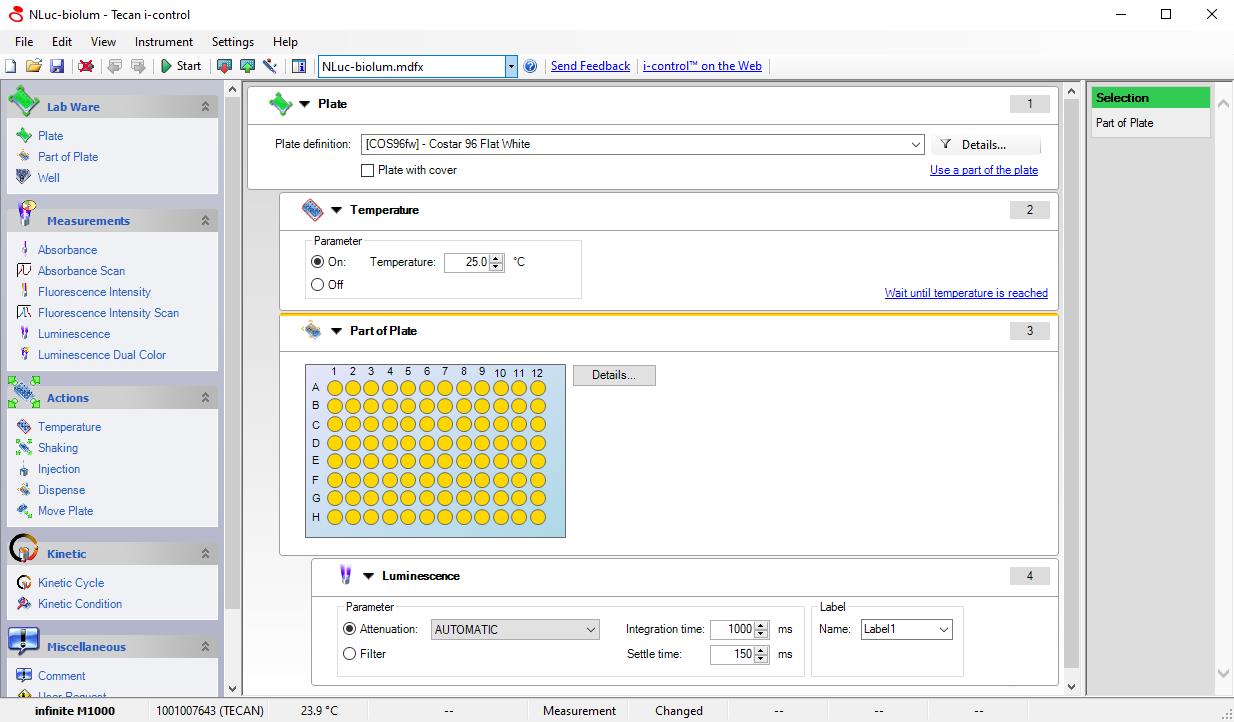Screen dimensions: 1234x722
Task: Choose Well in the Lab Ware panel
Action: click(49, 178)
